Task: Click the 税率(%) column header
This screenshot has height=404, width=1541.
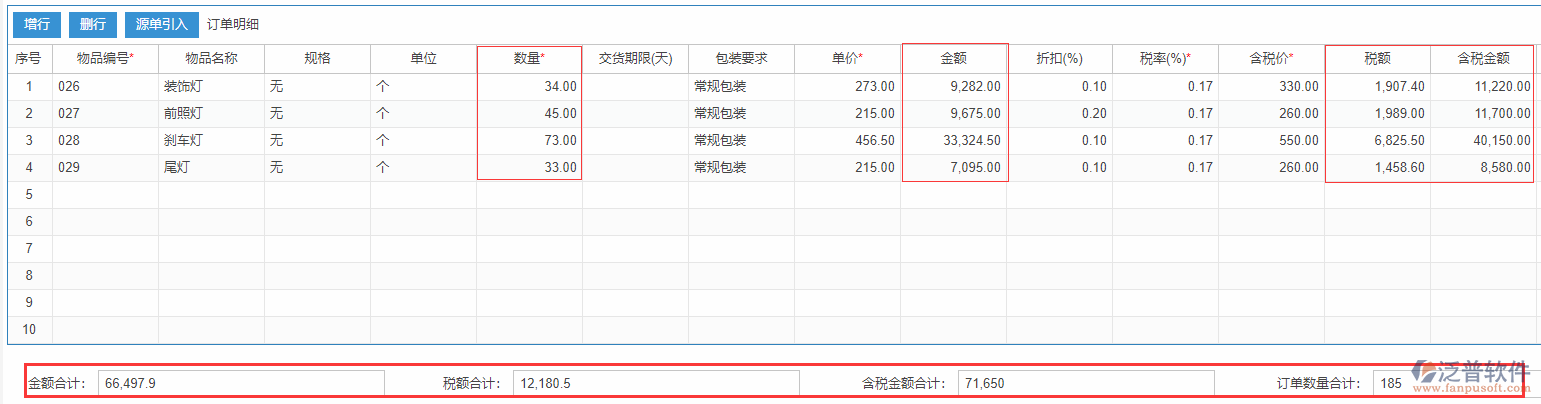Action: click(1165, 59)
